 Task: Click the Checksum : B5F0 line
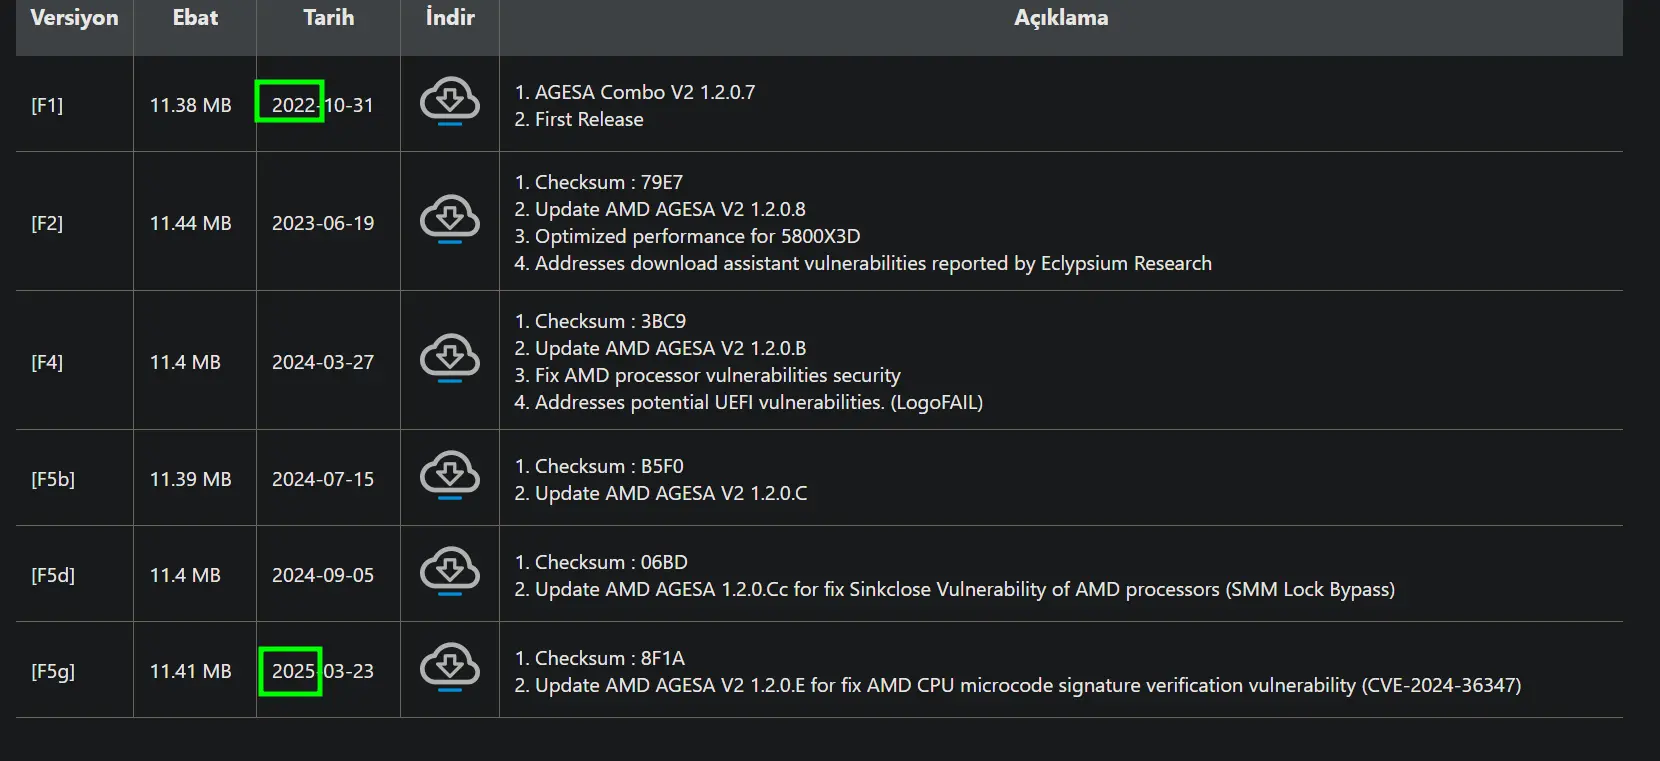(x=599, y=466)
